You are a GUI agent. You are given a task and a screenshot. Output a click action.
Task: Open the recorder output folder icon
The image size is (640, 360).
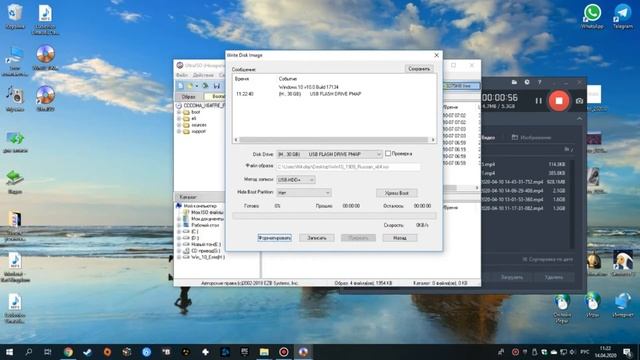(514, 82)
